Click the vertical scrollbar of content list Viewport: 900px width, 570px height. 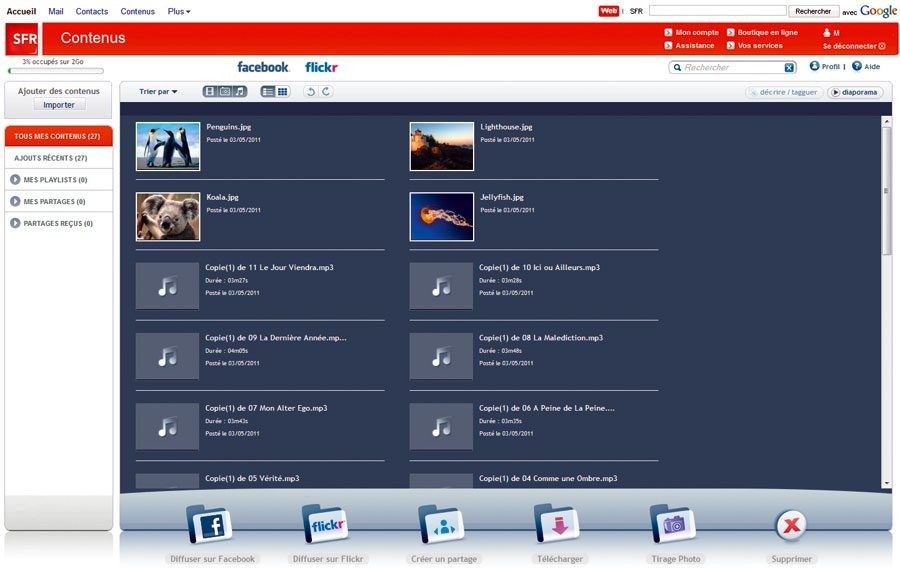(x=886, y=190)
